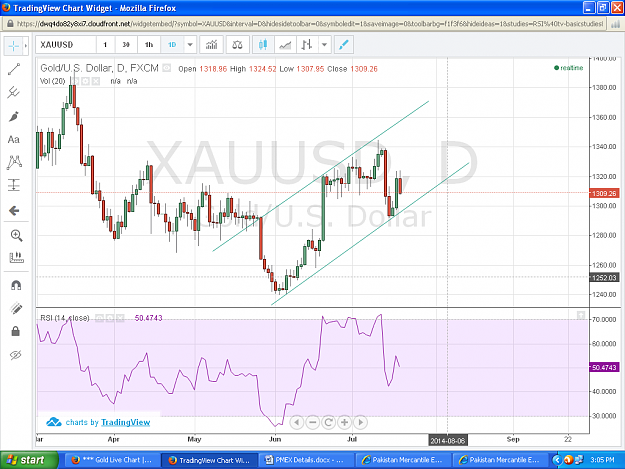Select the trend line drawing tool
The width and height of the screenshot is (625, 469).
pos(14,69)
